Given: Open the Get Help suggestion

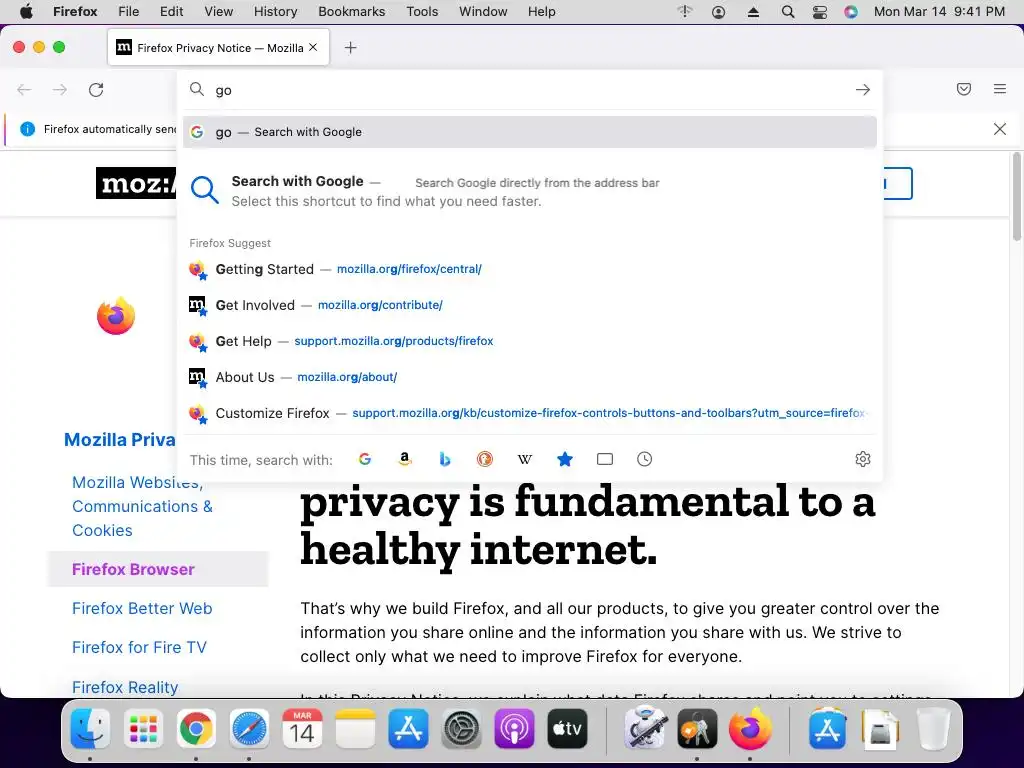Looking at the screenshot, I should pos(530,341).
